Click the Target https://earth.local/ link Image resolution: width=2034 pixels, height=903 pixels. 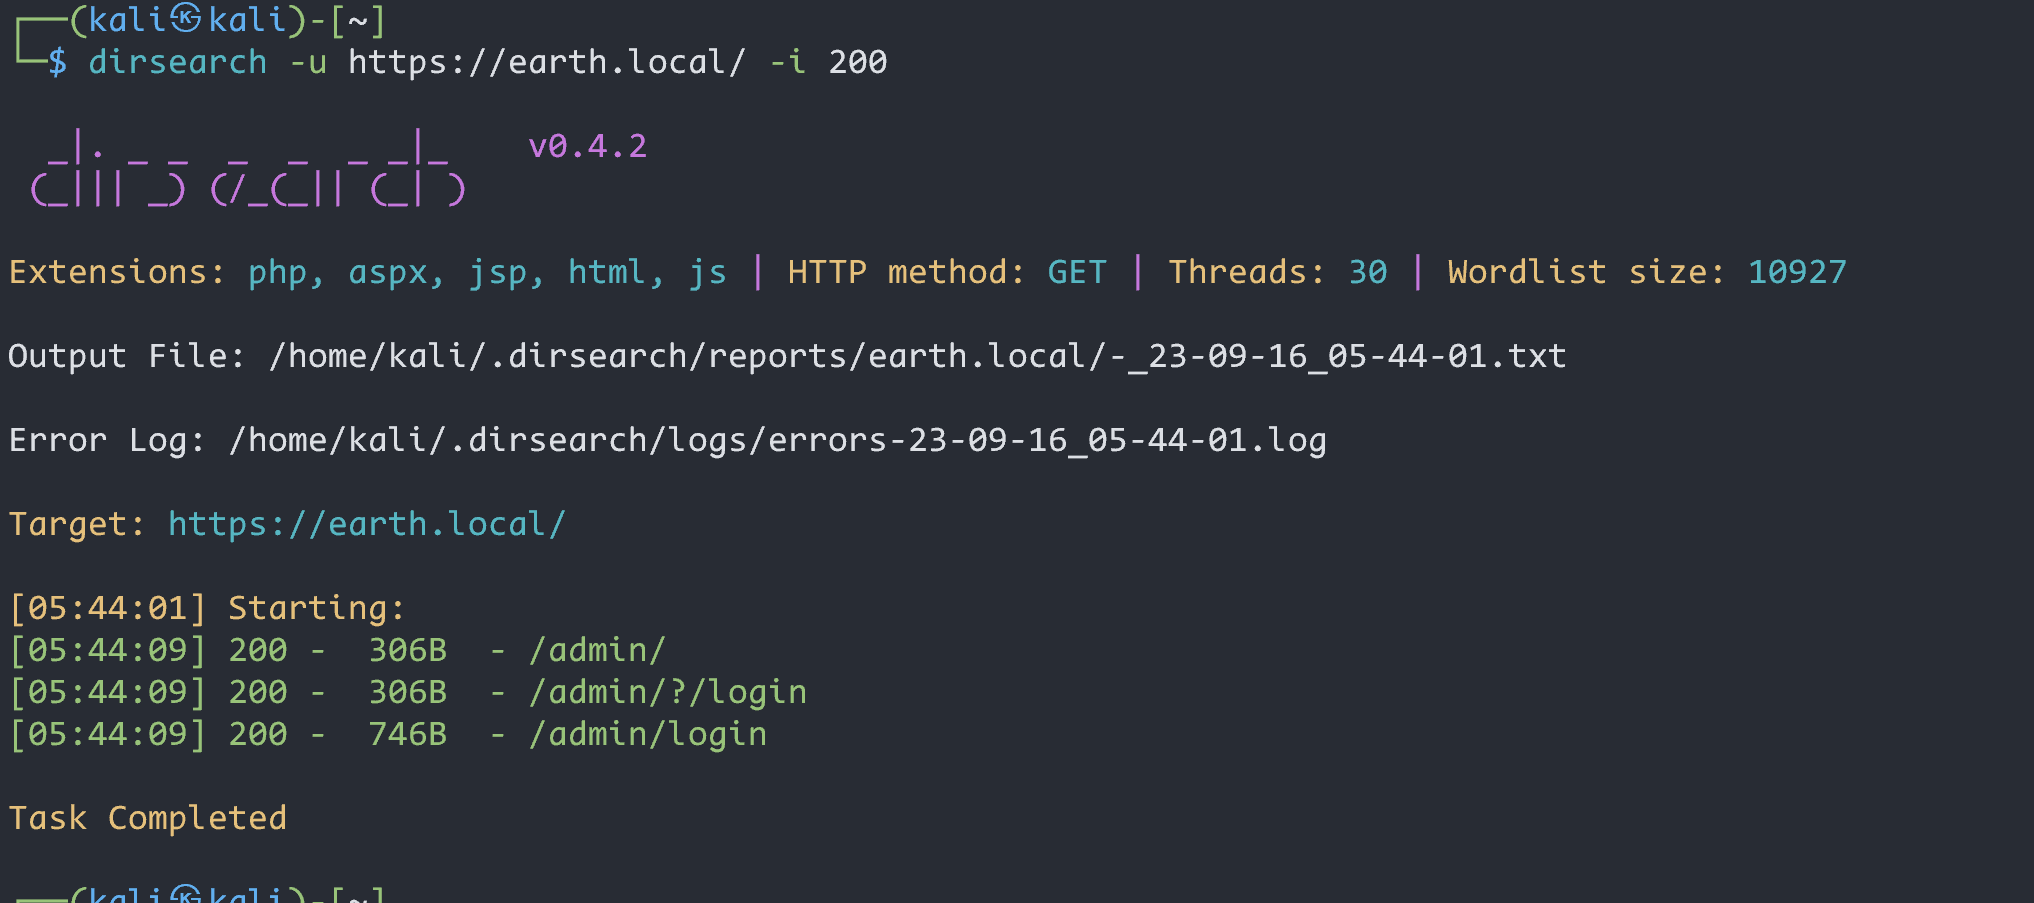367,524
